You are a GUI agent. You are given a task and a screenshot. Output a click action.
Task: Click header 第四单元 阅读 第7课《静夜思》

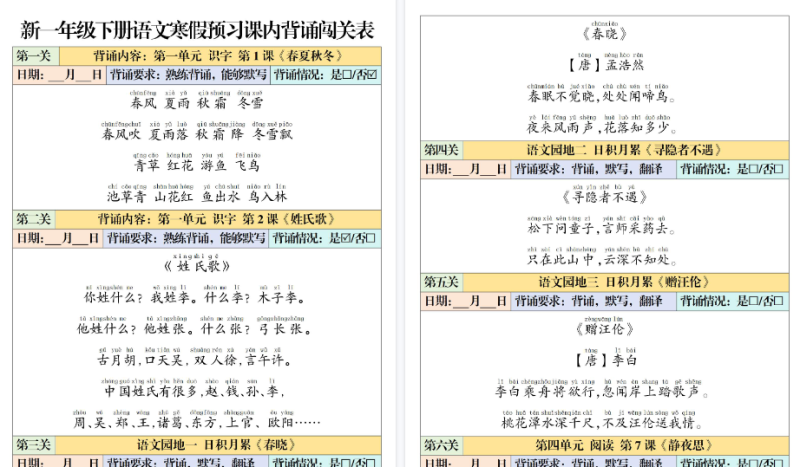(x=626, y=445)
